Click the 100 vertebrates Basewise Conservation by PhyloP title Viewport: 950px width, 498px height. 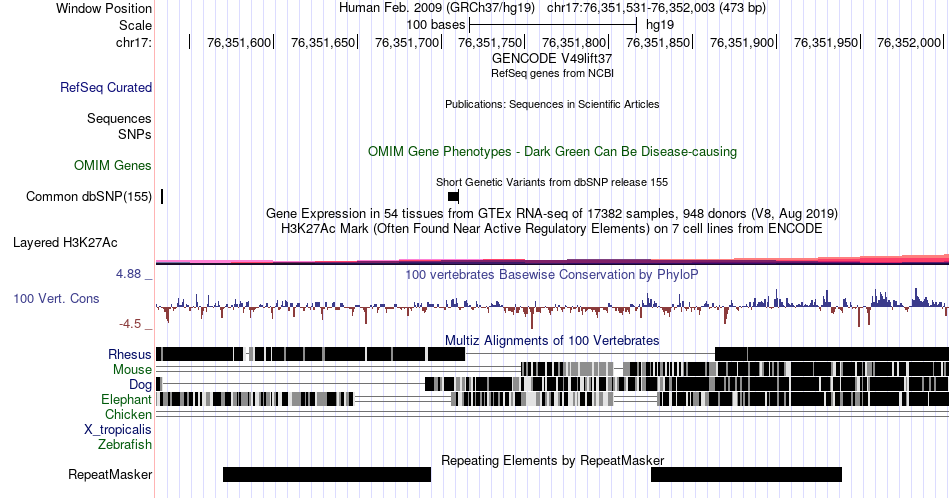552,274
